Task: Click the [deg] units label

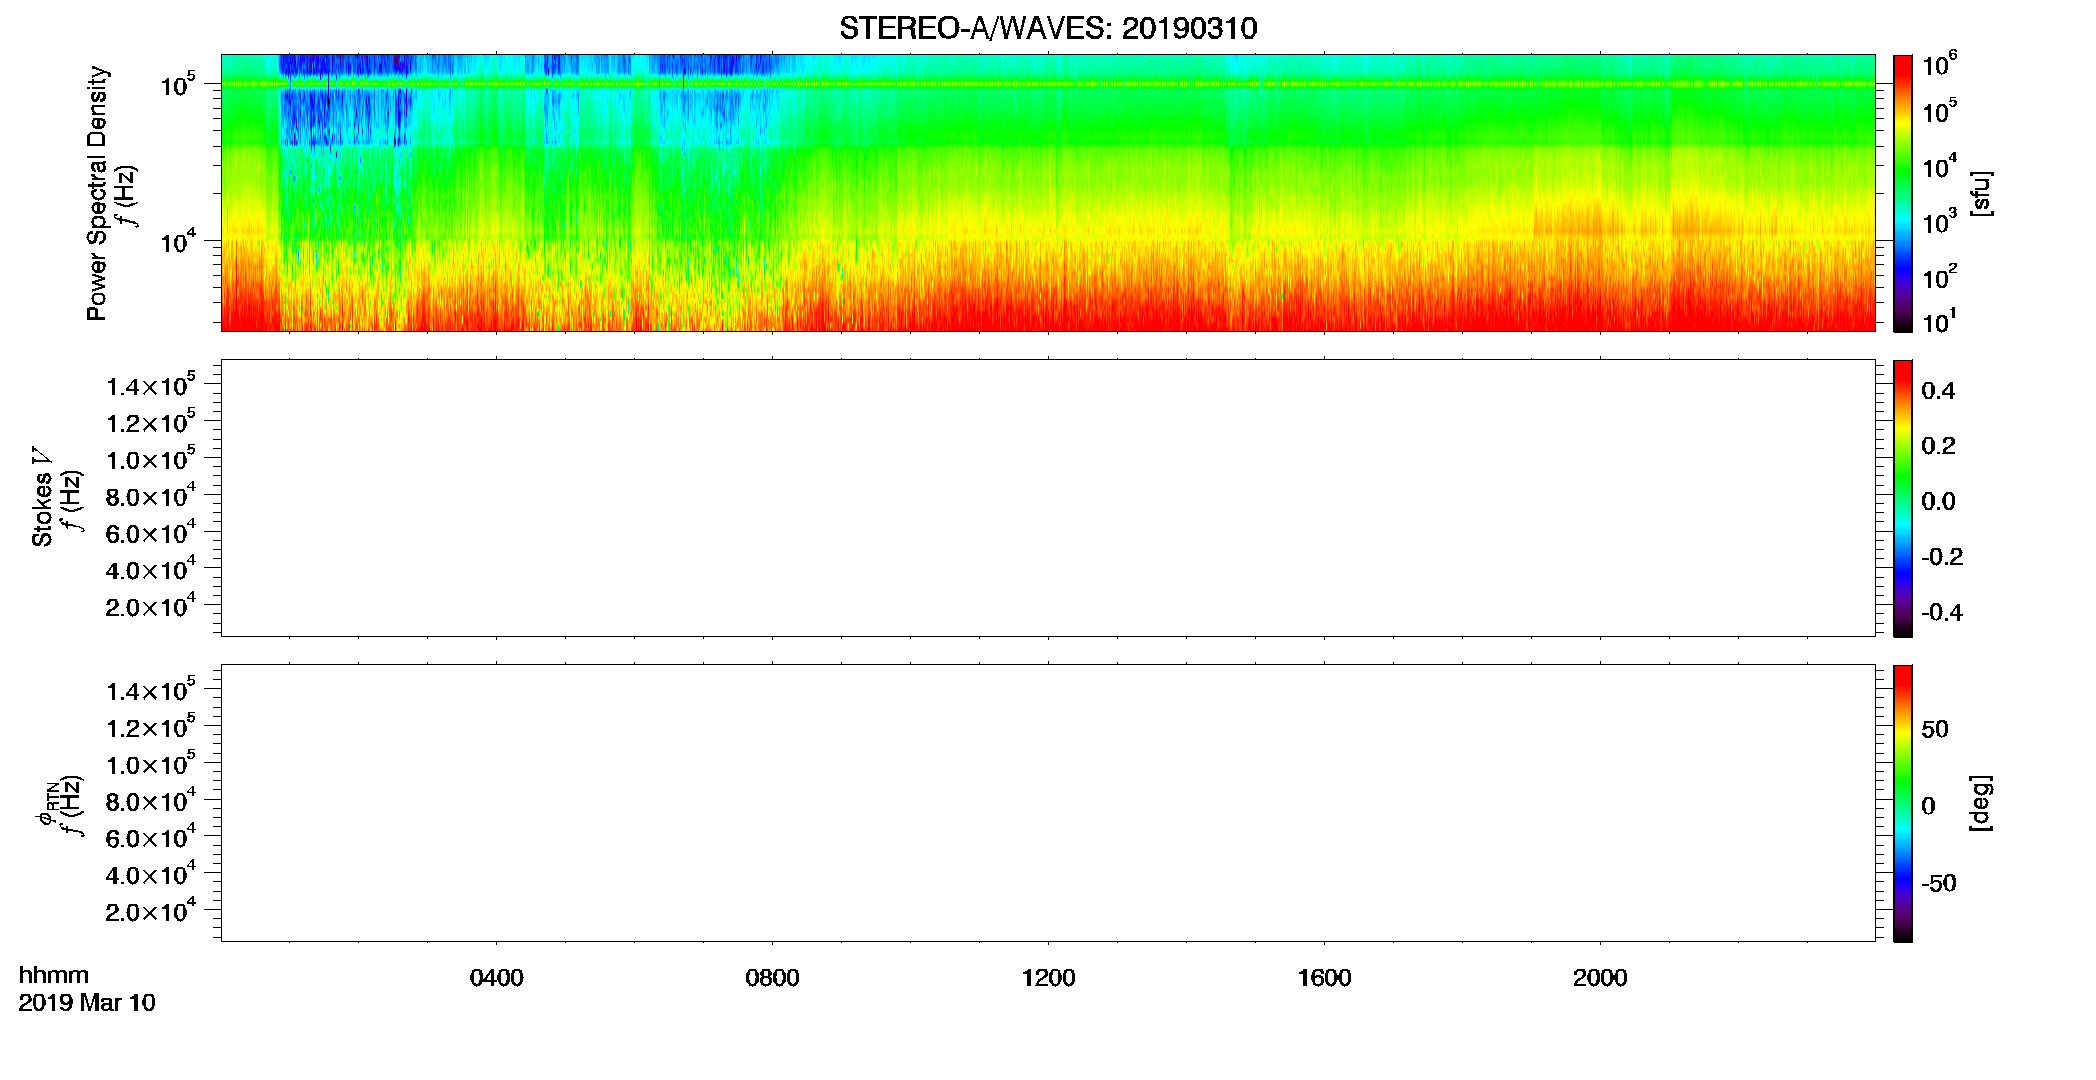Action: click(1981, 803)
